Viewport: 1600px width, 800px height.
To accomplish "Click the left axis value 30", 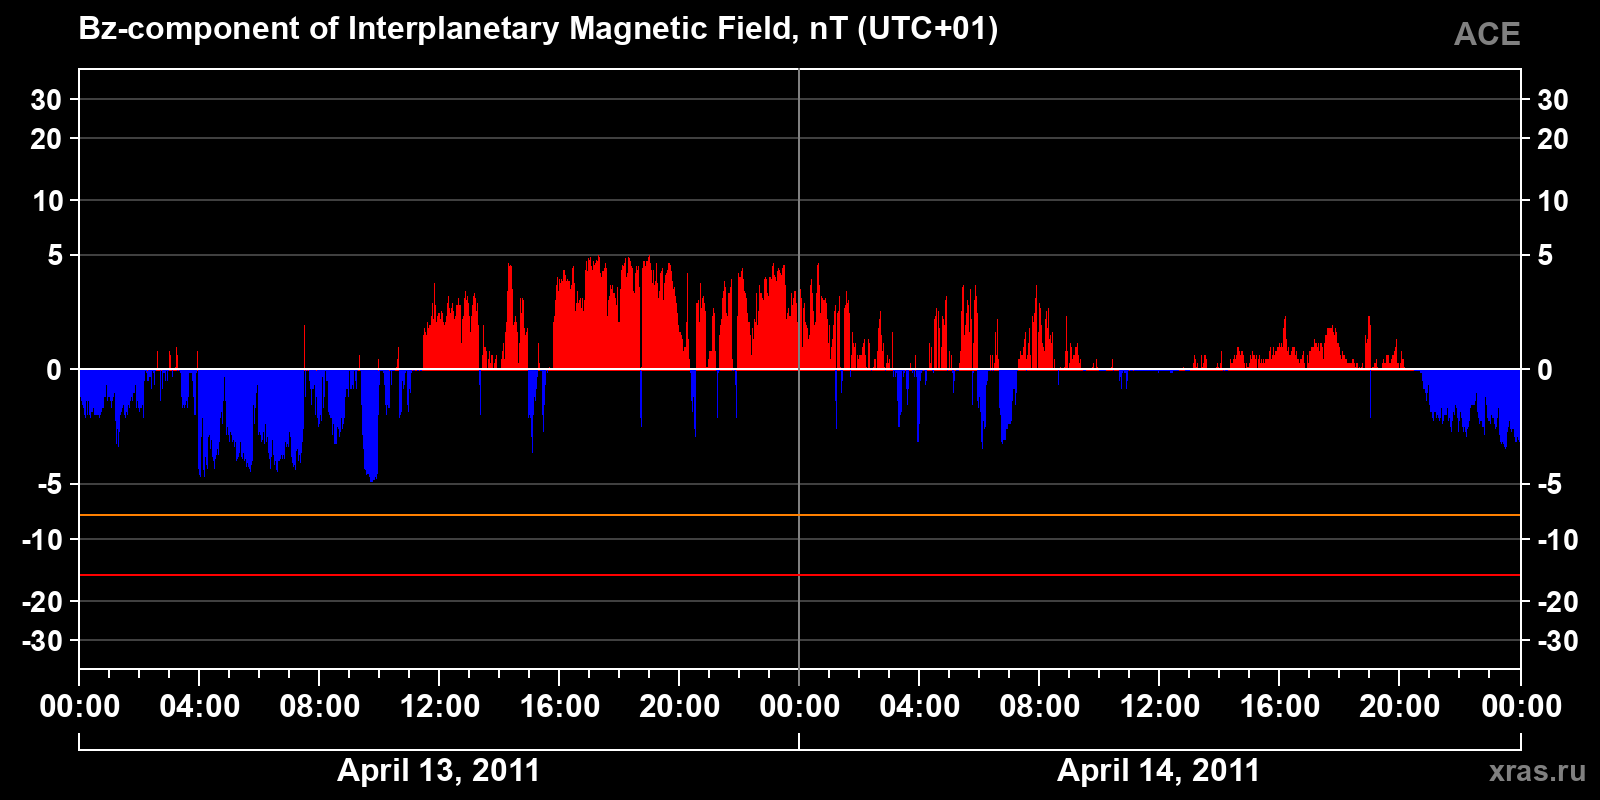I will pyautogui.click(x=46, y=100).
